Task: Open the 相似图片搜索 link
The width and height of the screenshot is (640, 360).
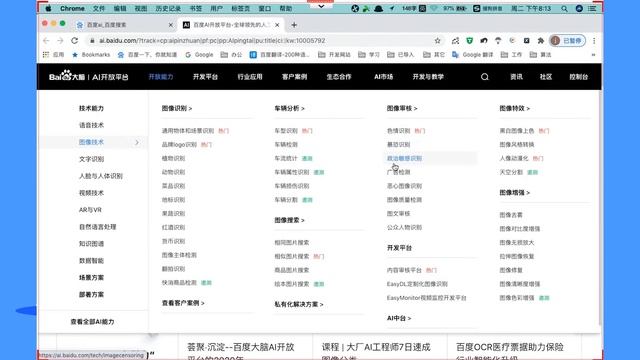Action: pyautogui.click(x=292, y=256)
